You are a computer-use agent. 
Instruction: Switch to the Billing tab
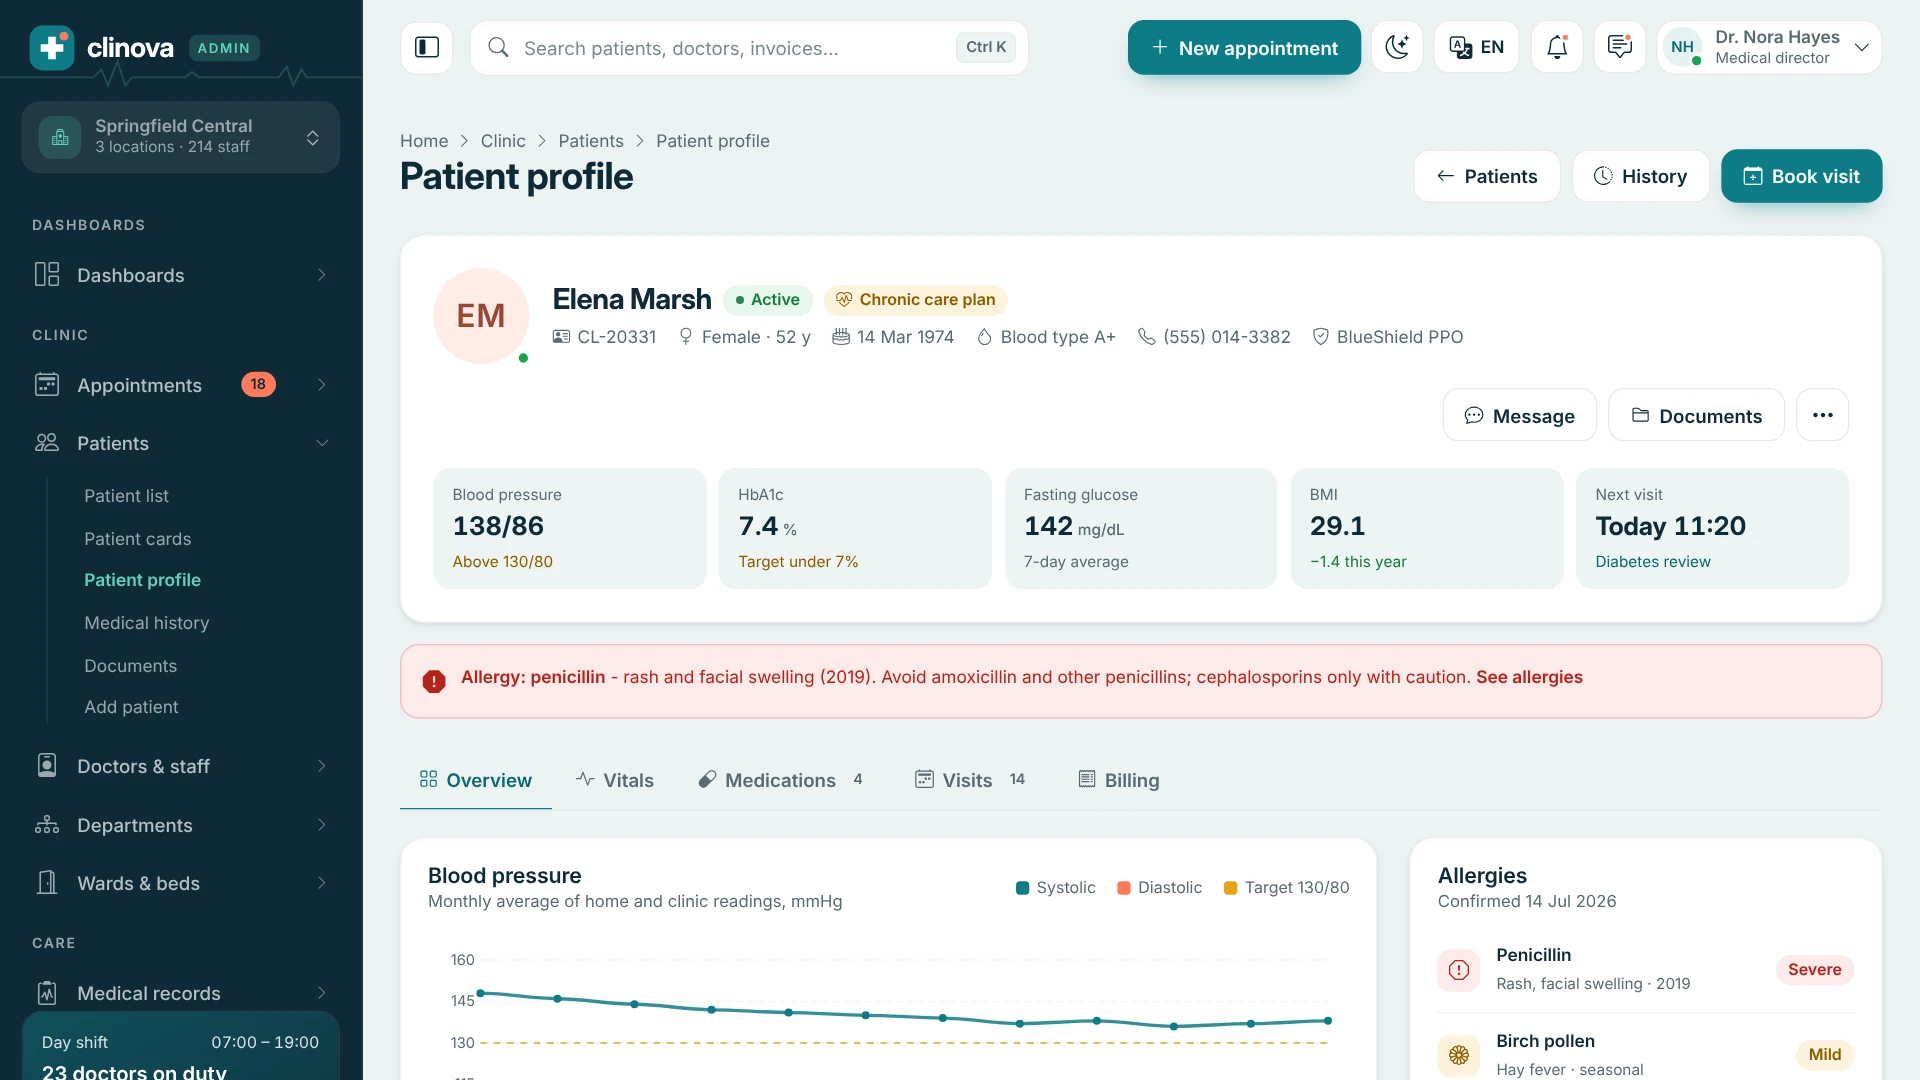(1119, 780)
